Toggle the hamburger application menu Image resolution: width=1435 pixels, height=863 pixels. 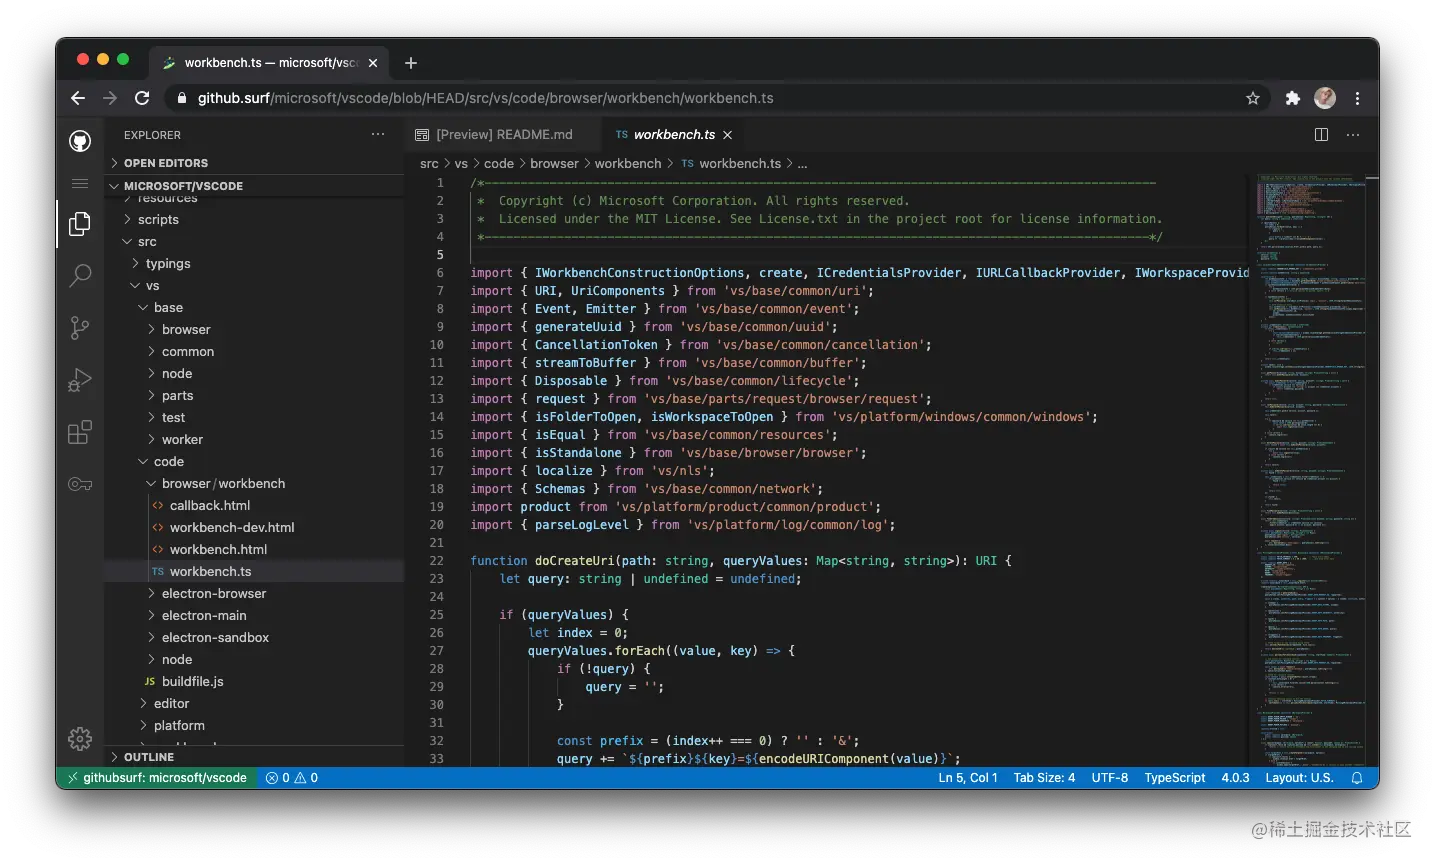tap(80, 184)
